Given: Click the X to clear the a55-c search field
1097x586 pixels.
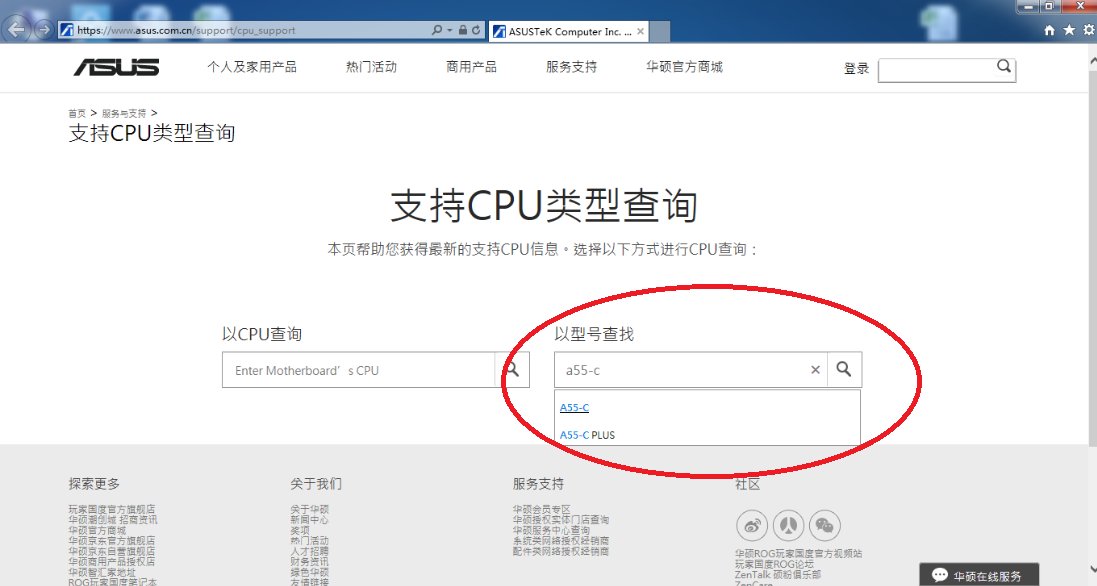Looking at the screenshot, I should click(x=815, y=369).
